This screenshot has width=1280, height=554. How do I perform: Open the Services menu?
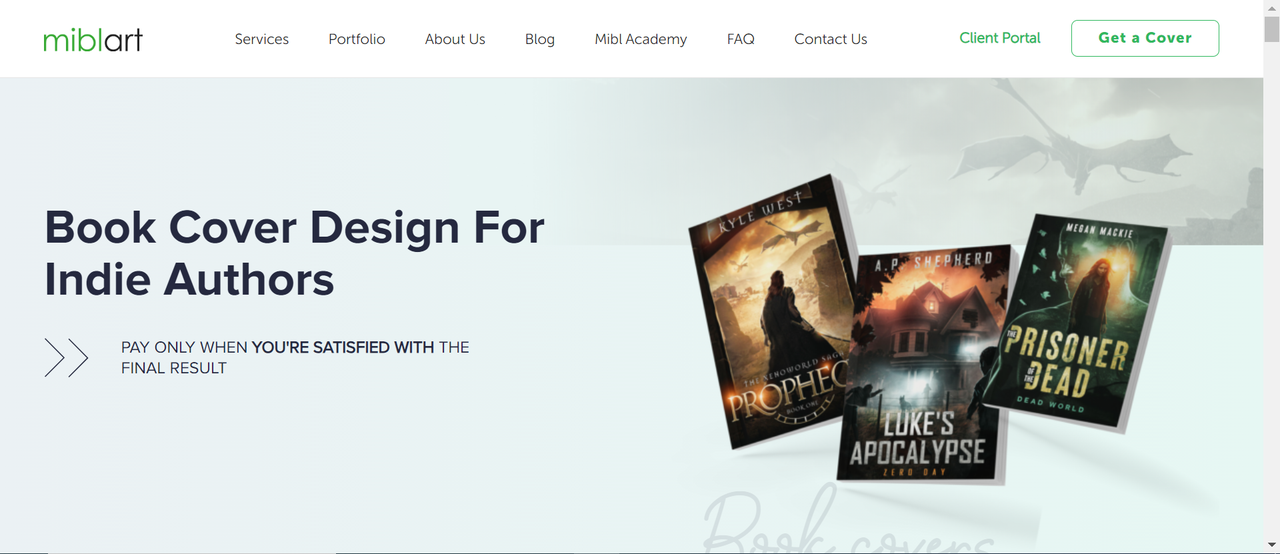pyautogui.click(x=262, y=39)
